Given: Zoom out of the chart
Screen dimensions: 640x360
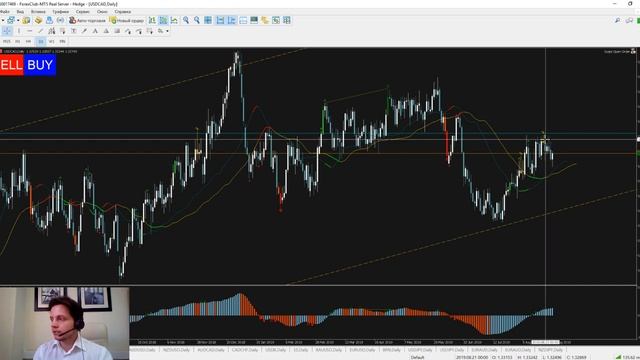Looking at the screenshot, I should [197, 20].
